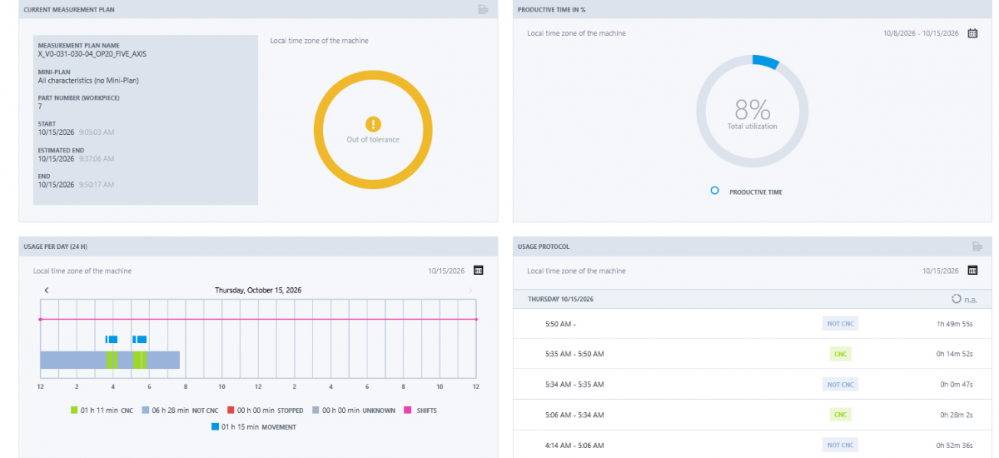Click the 9:05:03 AM start time
This screenshot has width=999, height=458.
click(x=96, y=132)
